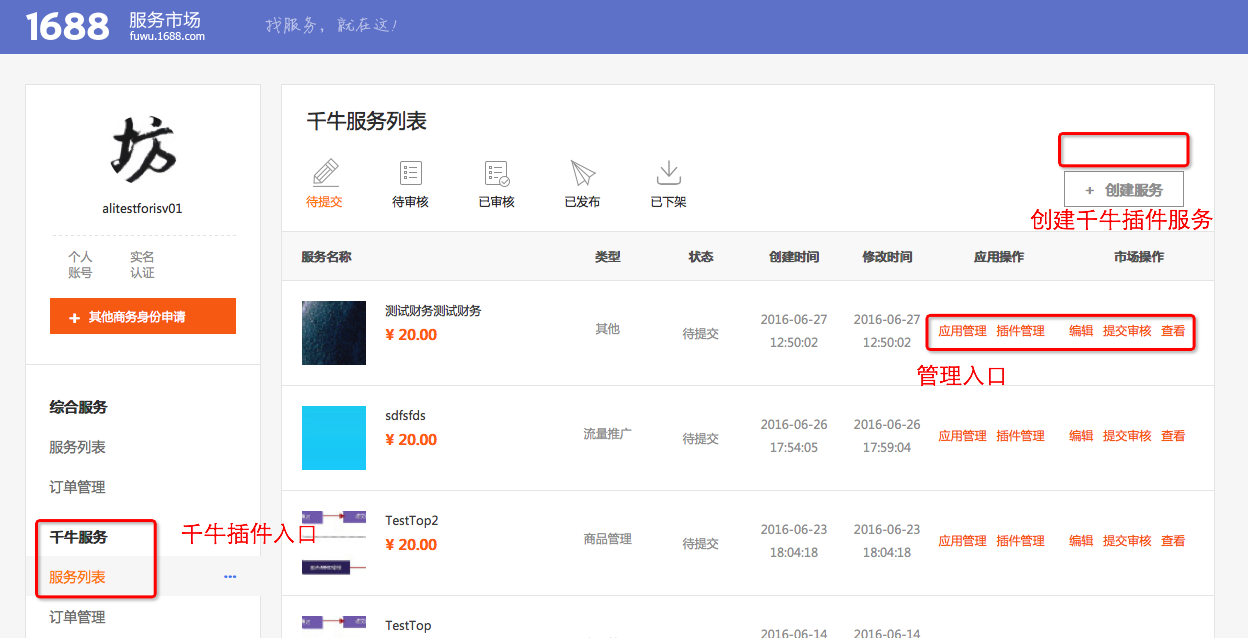Screen dimensions: 1248x638
Task: Click the 已下架 download icon
Action: 668,172
